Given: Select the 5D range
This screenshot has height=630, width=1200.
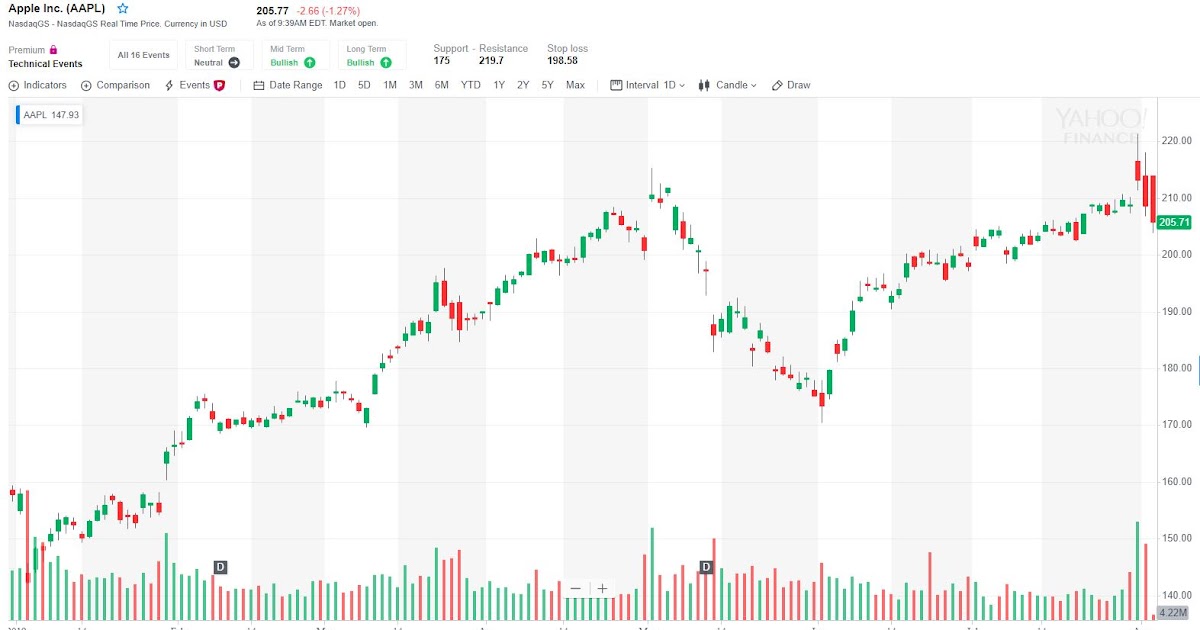Looking at the screenshot, I should click(364, 86).
